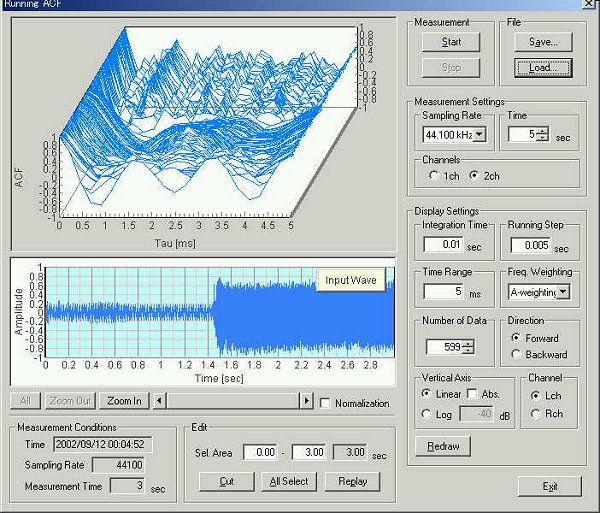Enable the Normalization checkbox
This screenshot has height=513, width=600.
click(x=325, y=403)
